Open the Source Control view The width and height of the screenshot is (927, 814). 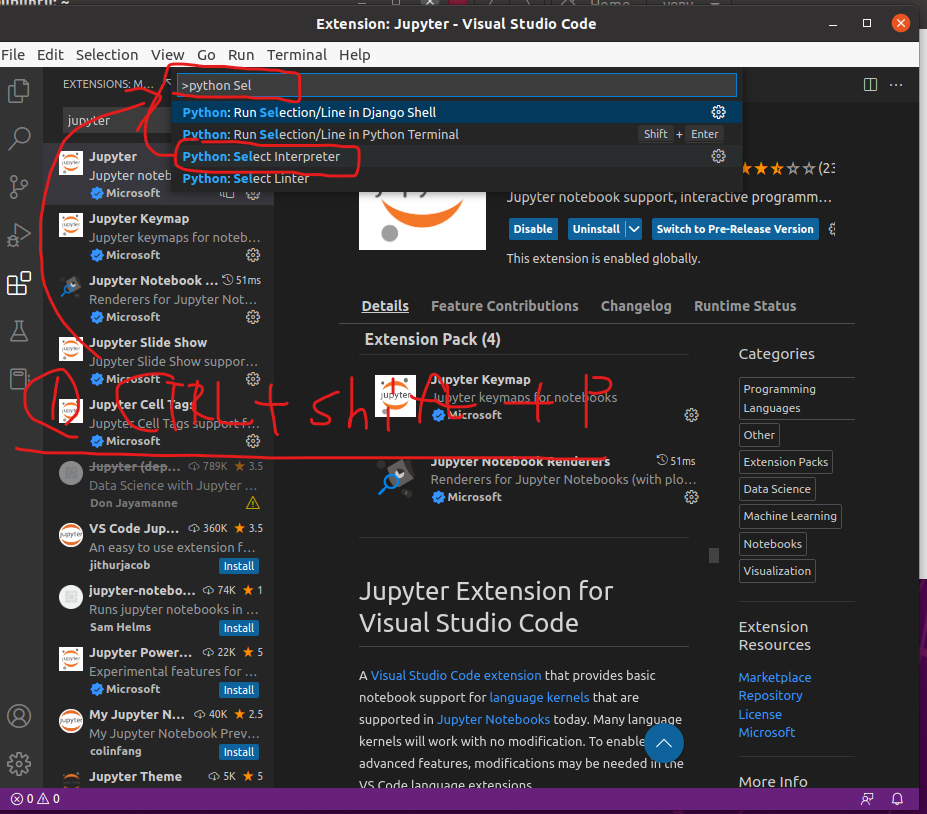[19, 186]
